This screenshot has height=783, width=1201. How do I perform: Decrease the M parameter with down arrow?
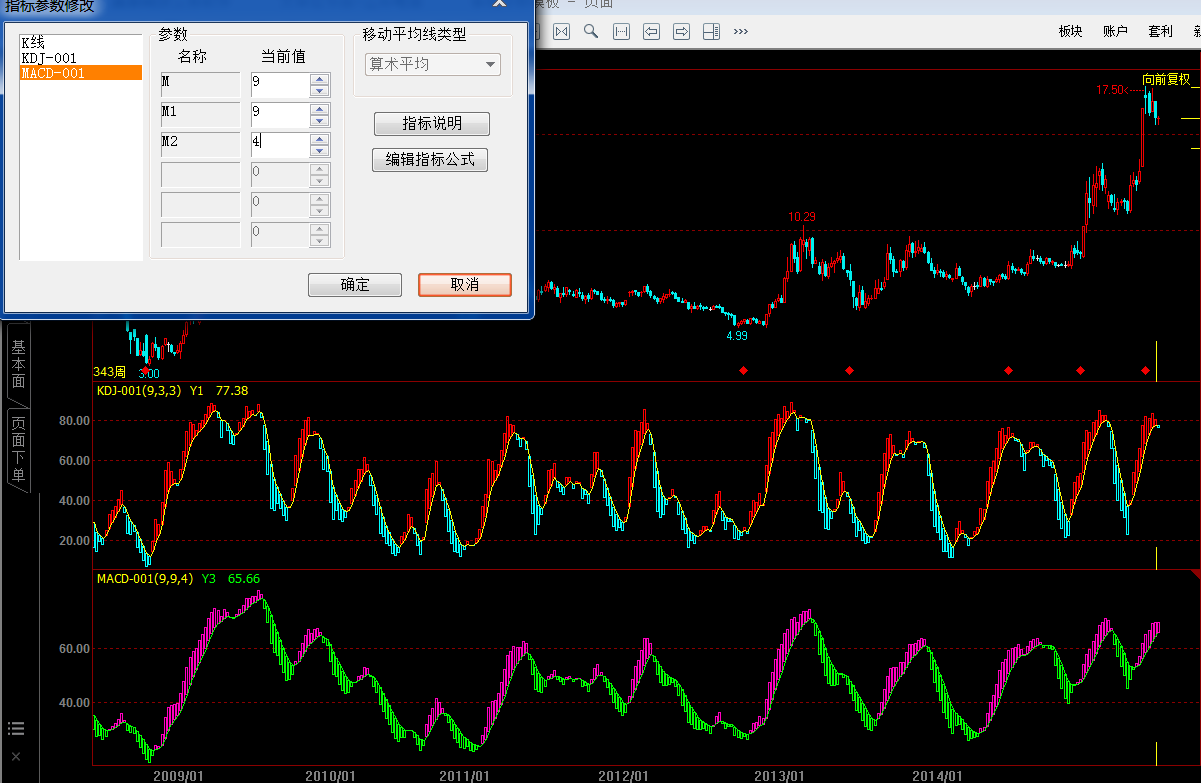point(320,91)
